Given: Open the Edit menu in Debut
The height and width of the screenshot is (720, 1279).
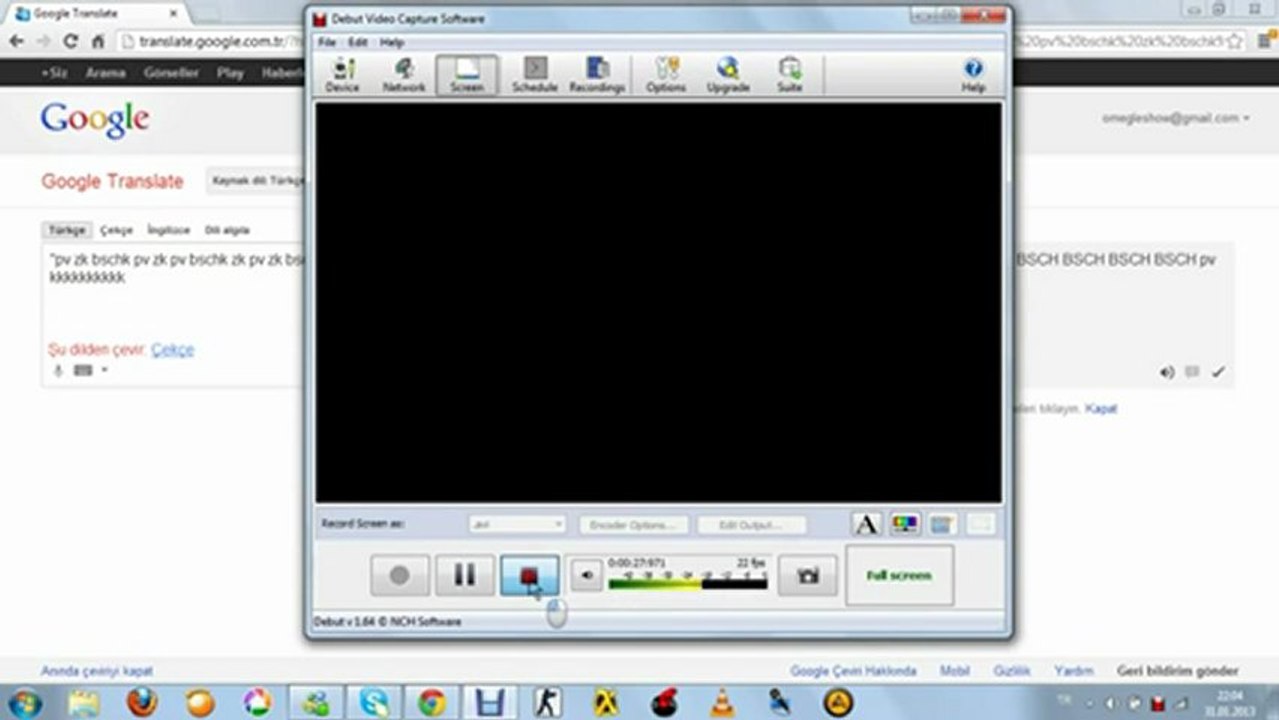Looking at the screenshot, I should click(358, 43).
